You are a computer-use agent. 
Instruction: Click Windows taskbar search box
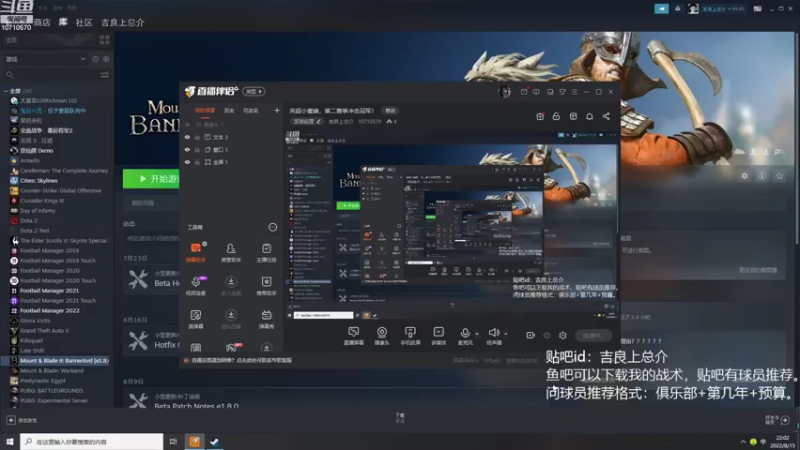[x=91, y=441]
